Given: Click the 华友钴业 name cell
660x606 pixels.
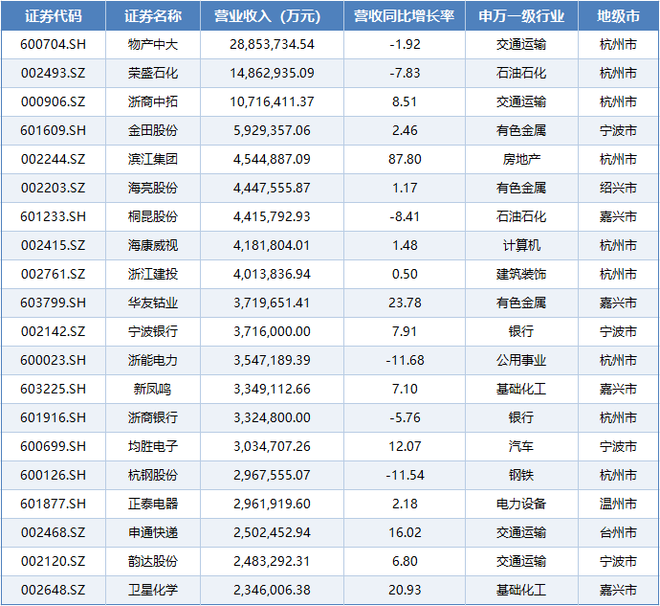Looking at the screenshot, I should [153, 302].
